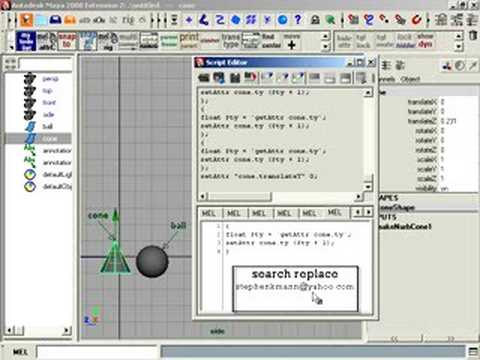480x360 pixels.
Task: Click history pane's horizontal scrollbar thumb
Action: coord(240,196)
